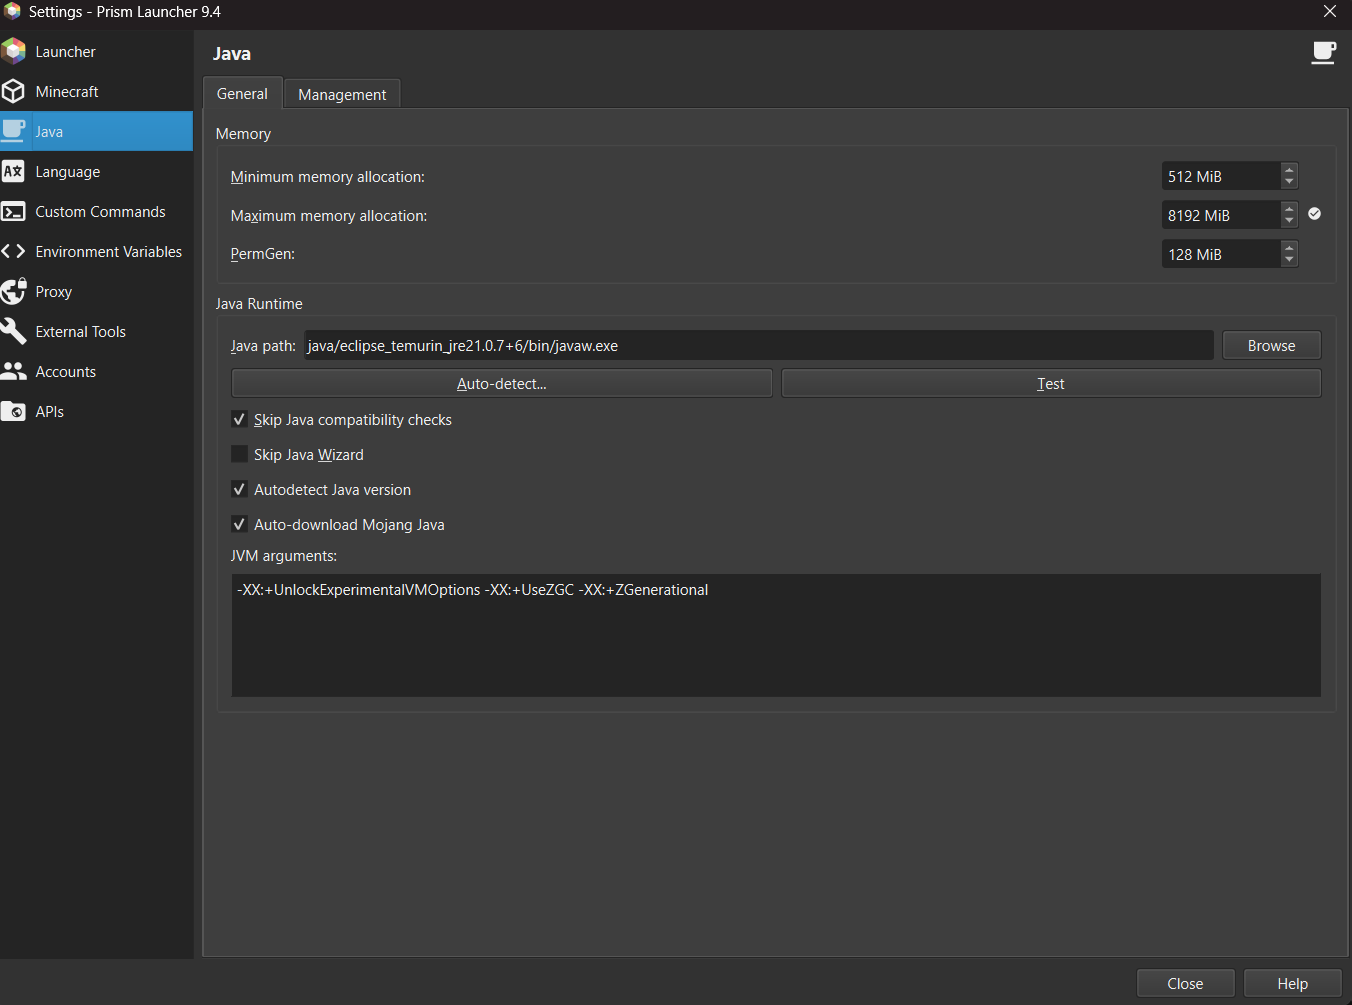Viewport: 1352px width, 1005px height.
Task: Increase maximum memory allocation with up arrow
Action: point(1289,209)
